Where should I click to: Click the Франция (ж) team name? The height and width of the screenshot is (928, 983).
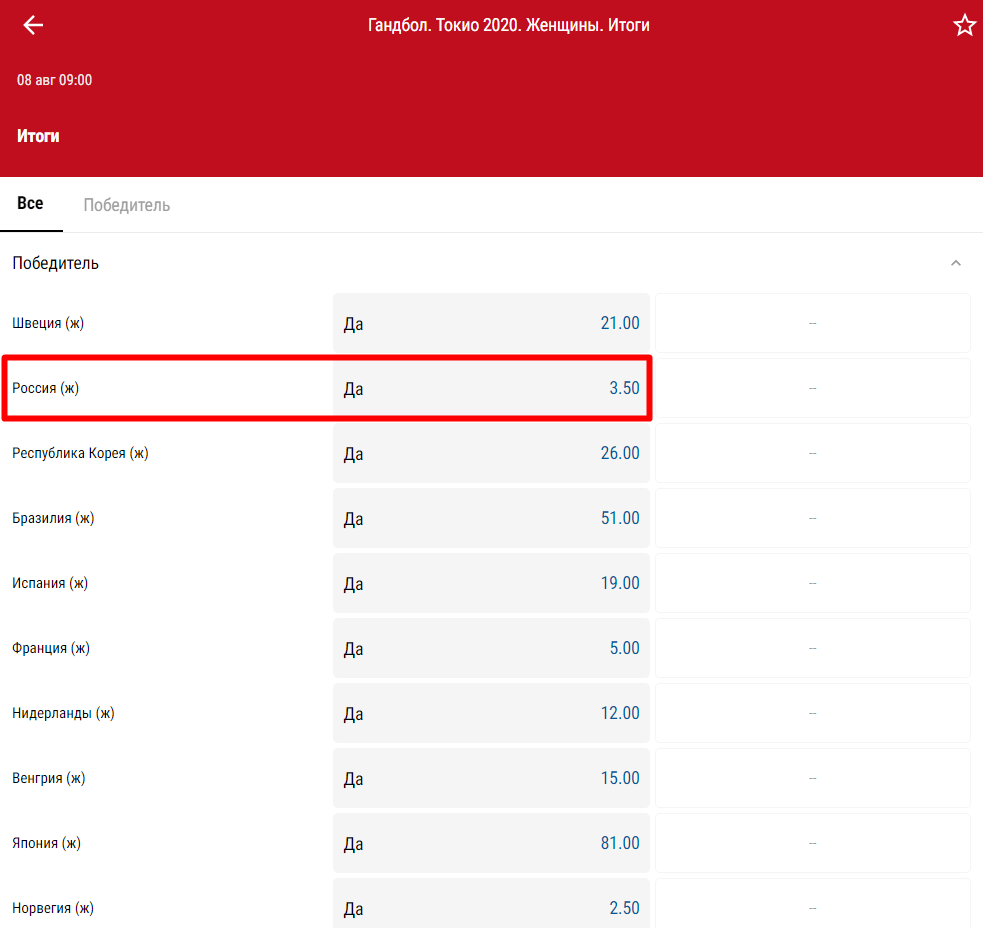point(51,648)
